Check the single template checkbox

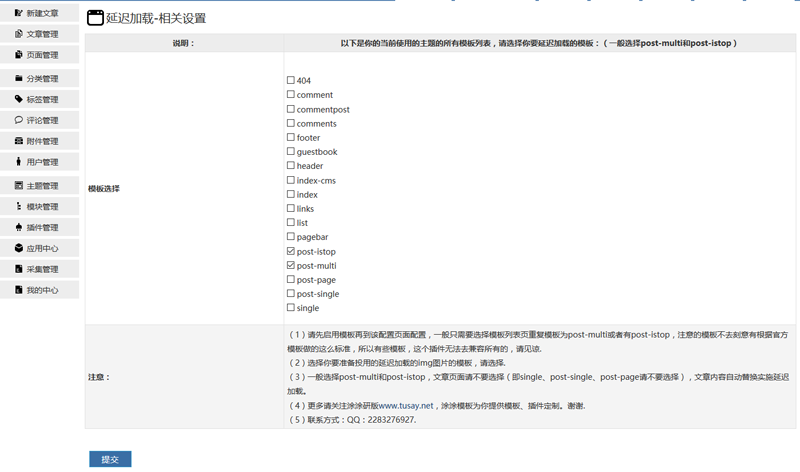(291, 308)
